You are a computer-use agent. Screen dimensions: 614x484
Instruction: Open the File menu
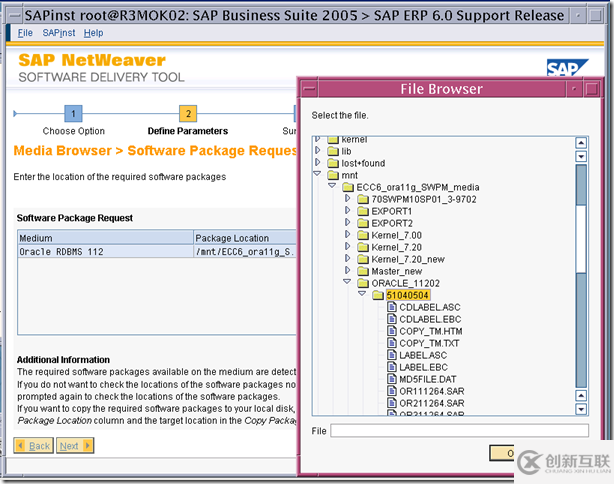25,33
